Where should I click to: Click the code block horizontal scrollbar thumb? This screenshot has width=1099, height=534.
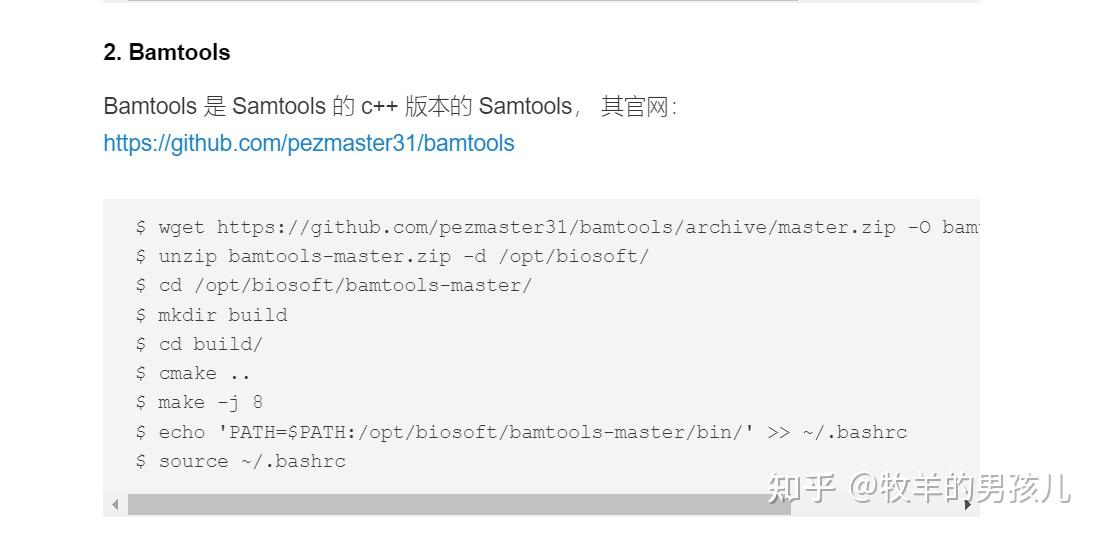458,505
